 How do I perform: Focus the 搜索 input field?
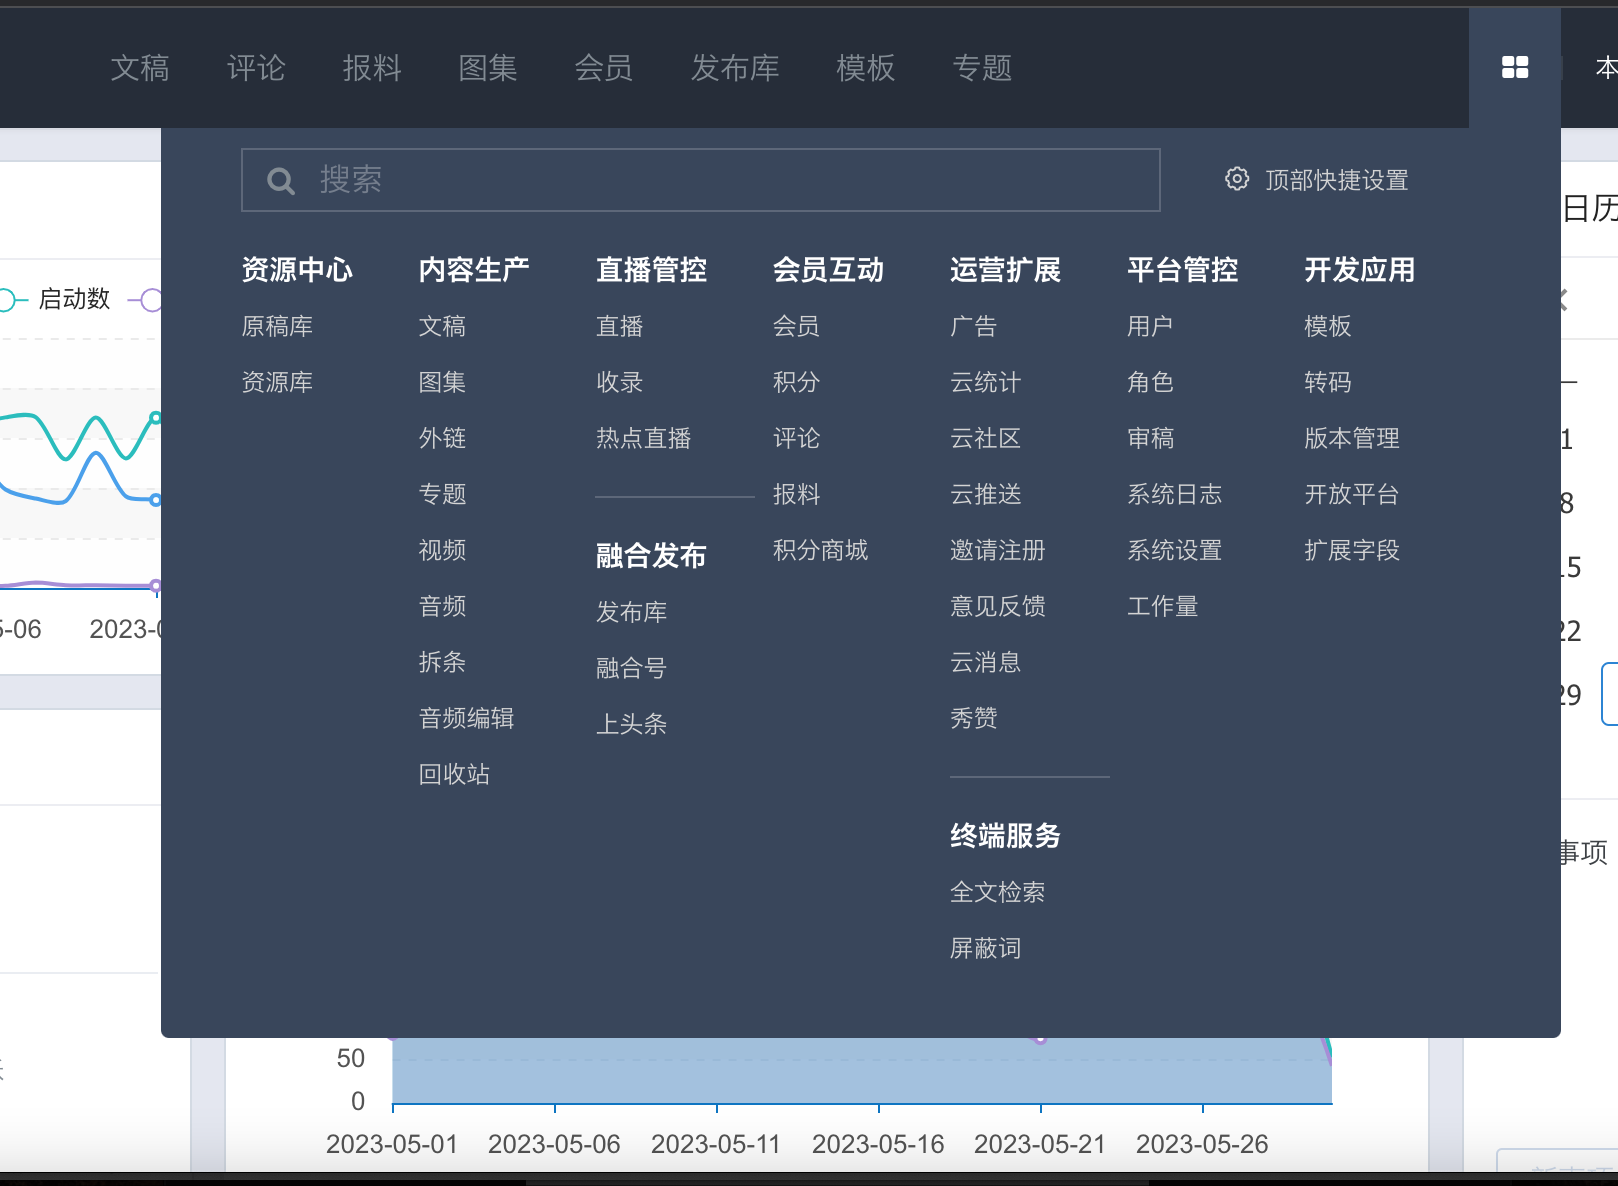click(700, 180)
